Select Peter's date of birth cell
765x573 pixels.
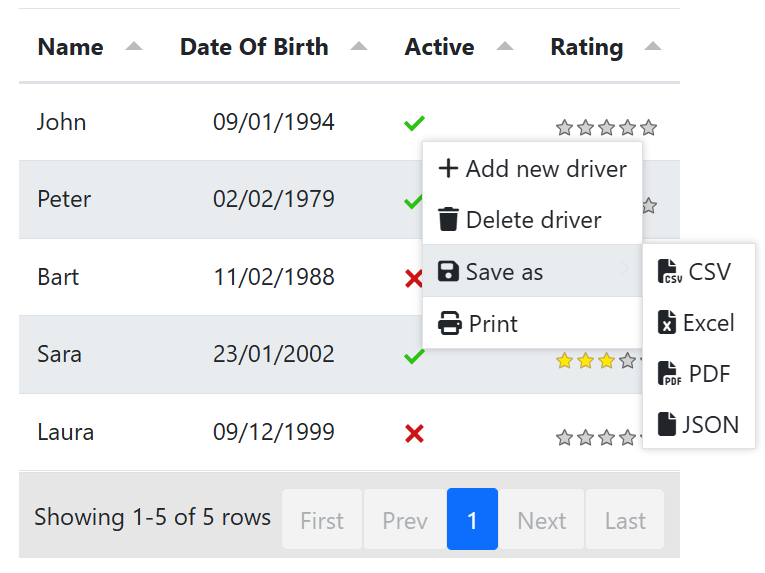[x=273, y=199]
